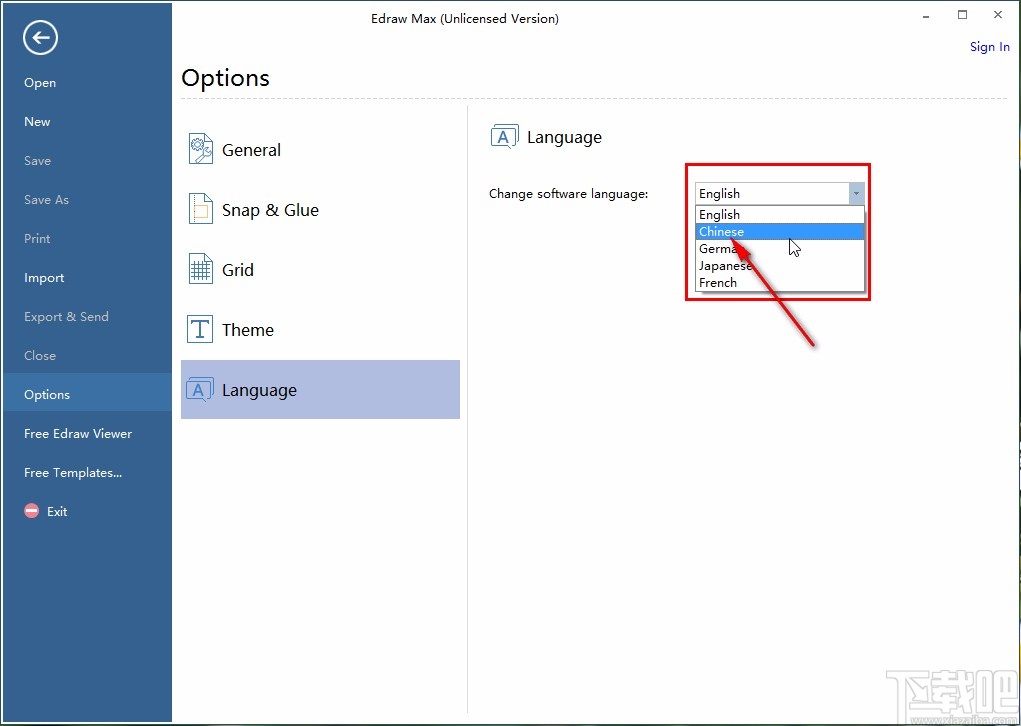Viewport: 1021px width, 726px height.
Task: Click the Language heading icon in right pane
Action: (504, 137)
